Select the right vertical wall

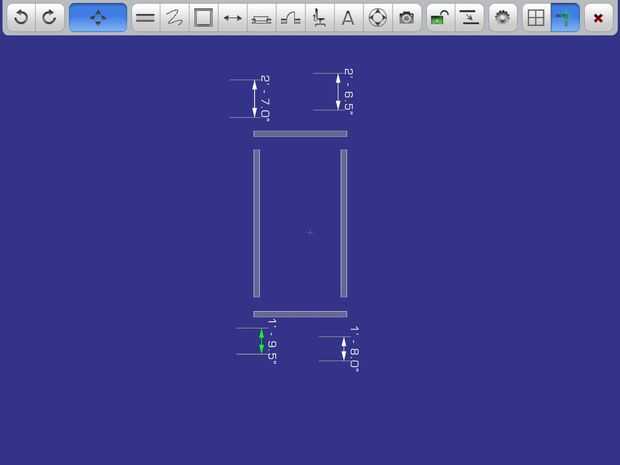pos(344,223)
